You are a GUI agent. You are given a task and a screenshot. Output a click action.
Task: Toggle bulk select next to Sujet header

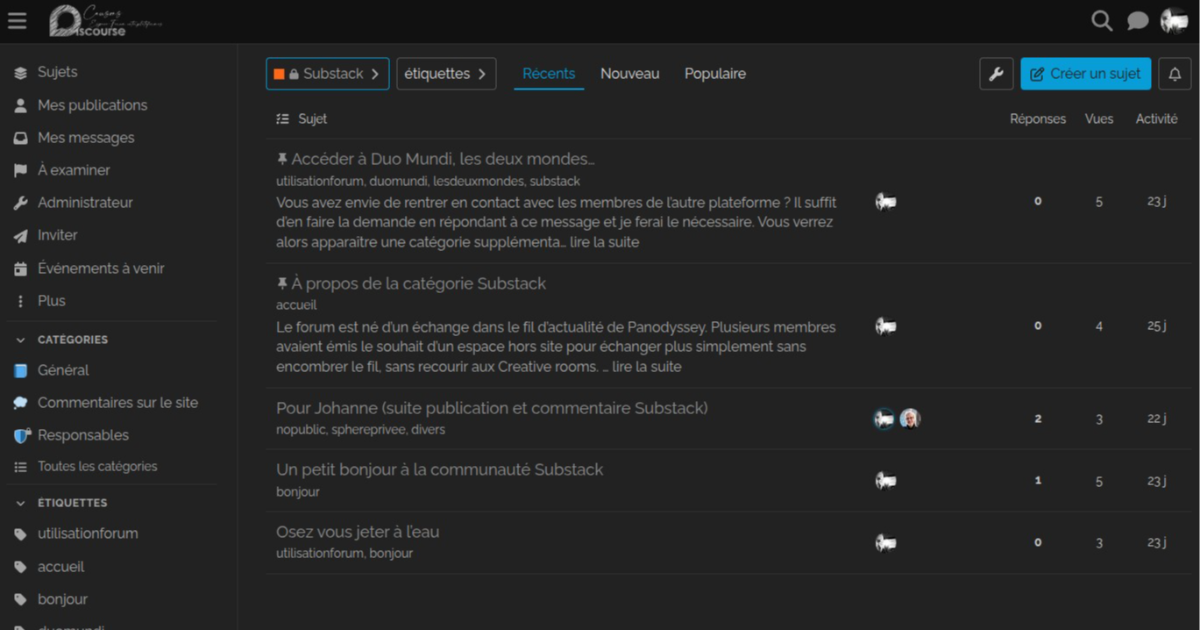tap(282, 119)
